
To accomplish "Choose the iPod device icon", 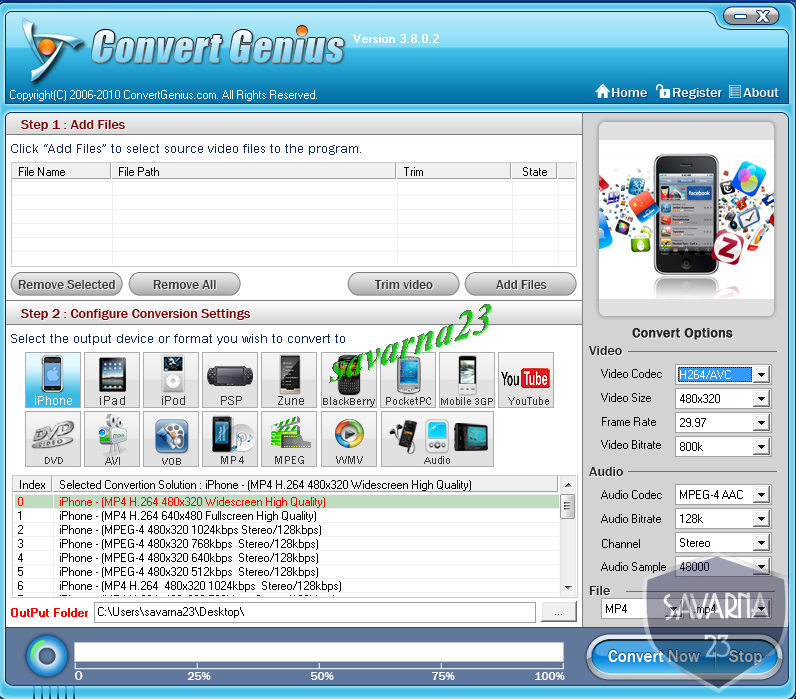I will pyautogui.click(x=171, y=380).
